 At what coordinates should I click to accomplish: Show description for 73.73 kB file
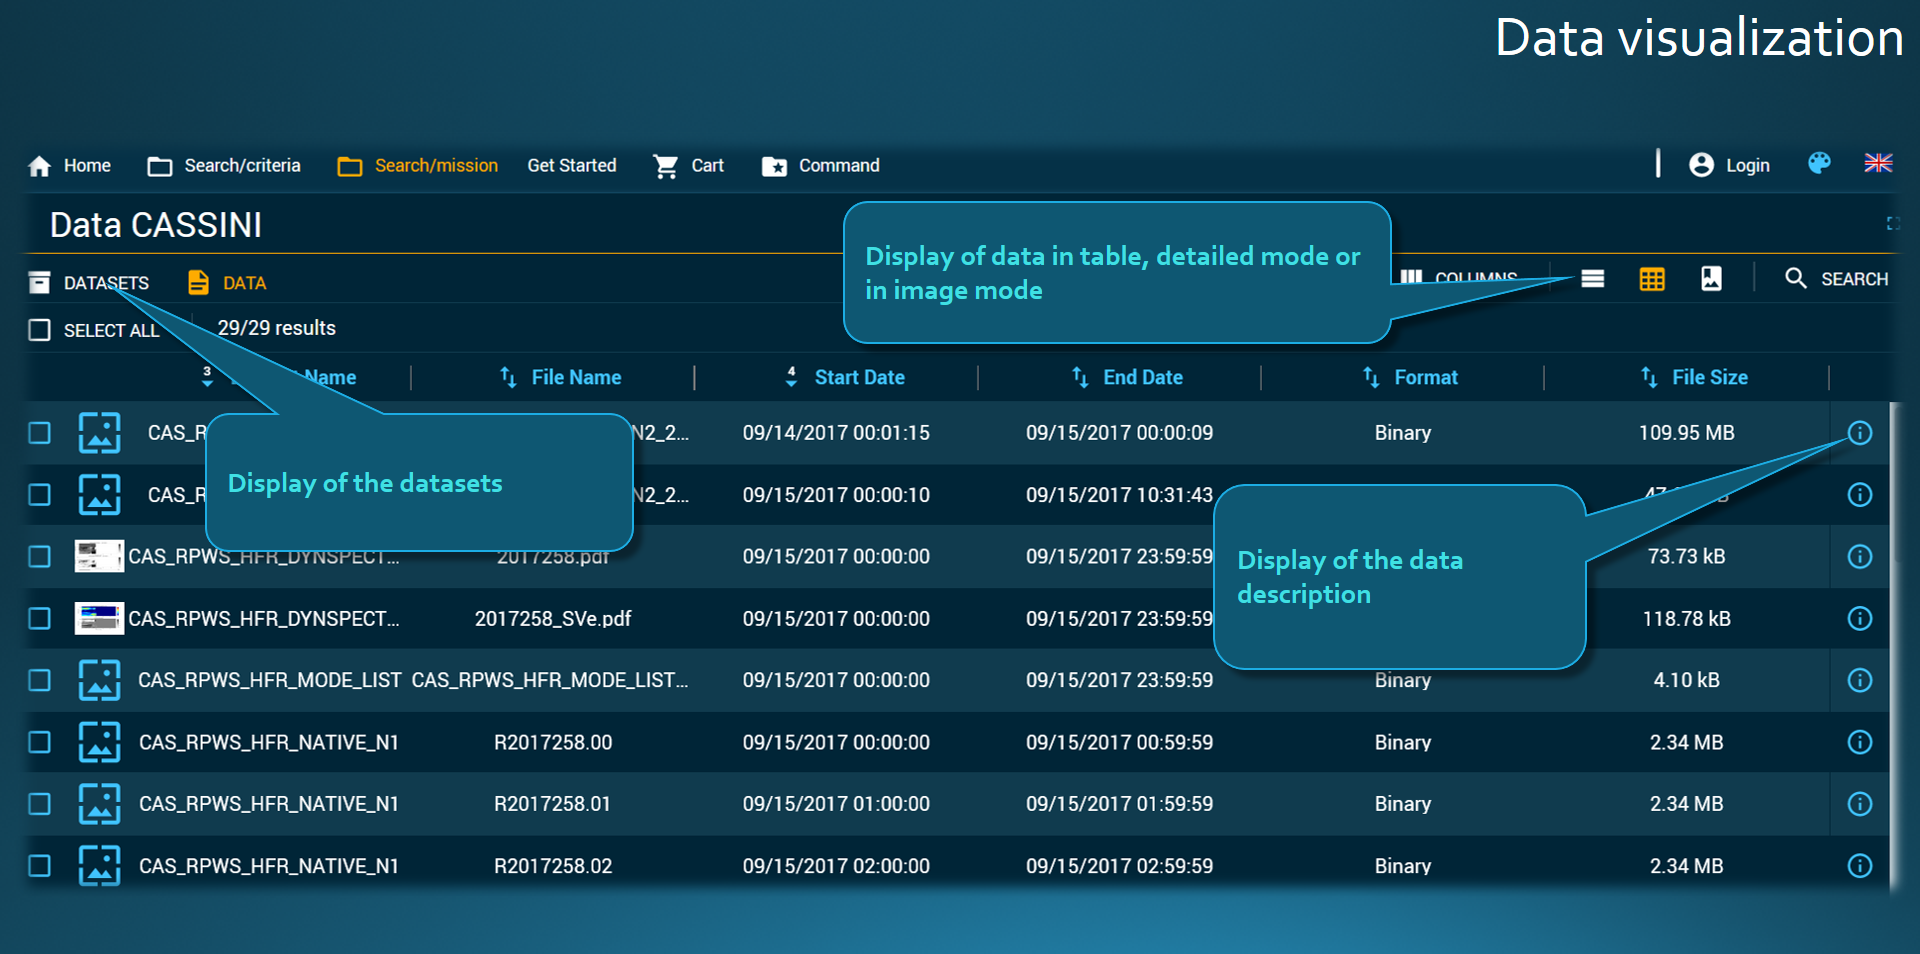coord(1859,557)
